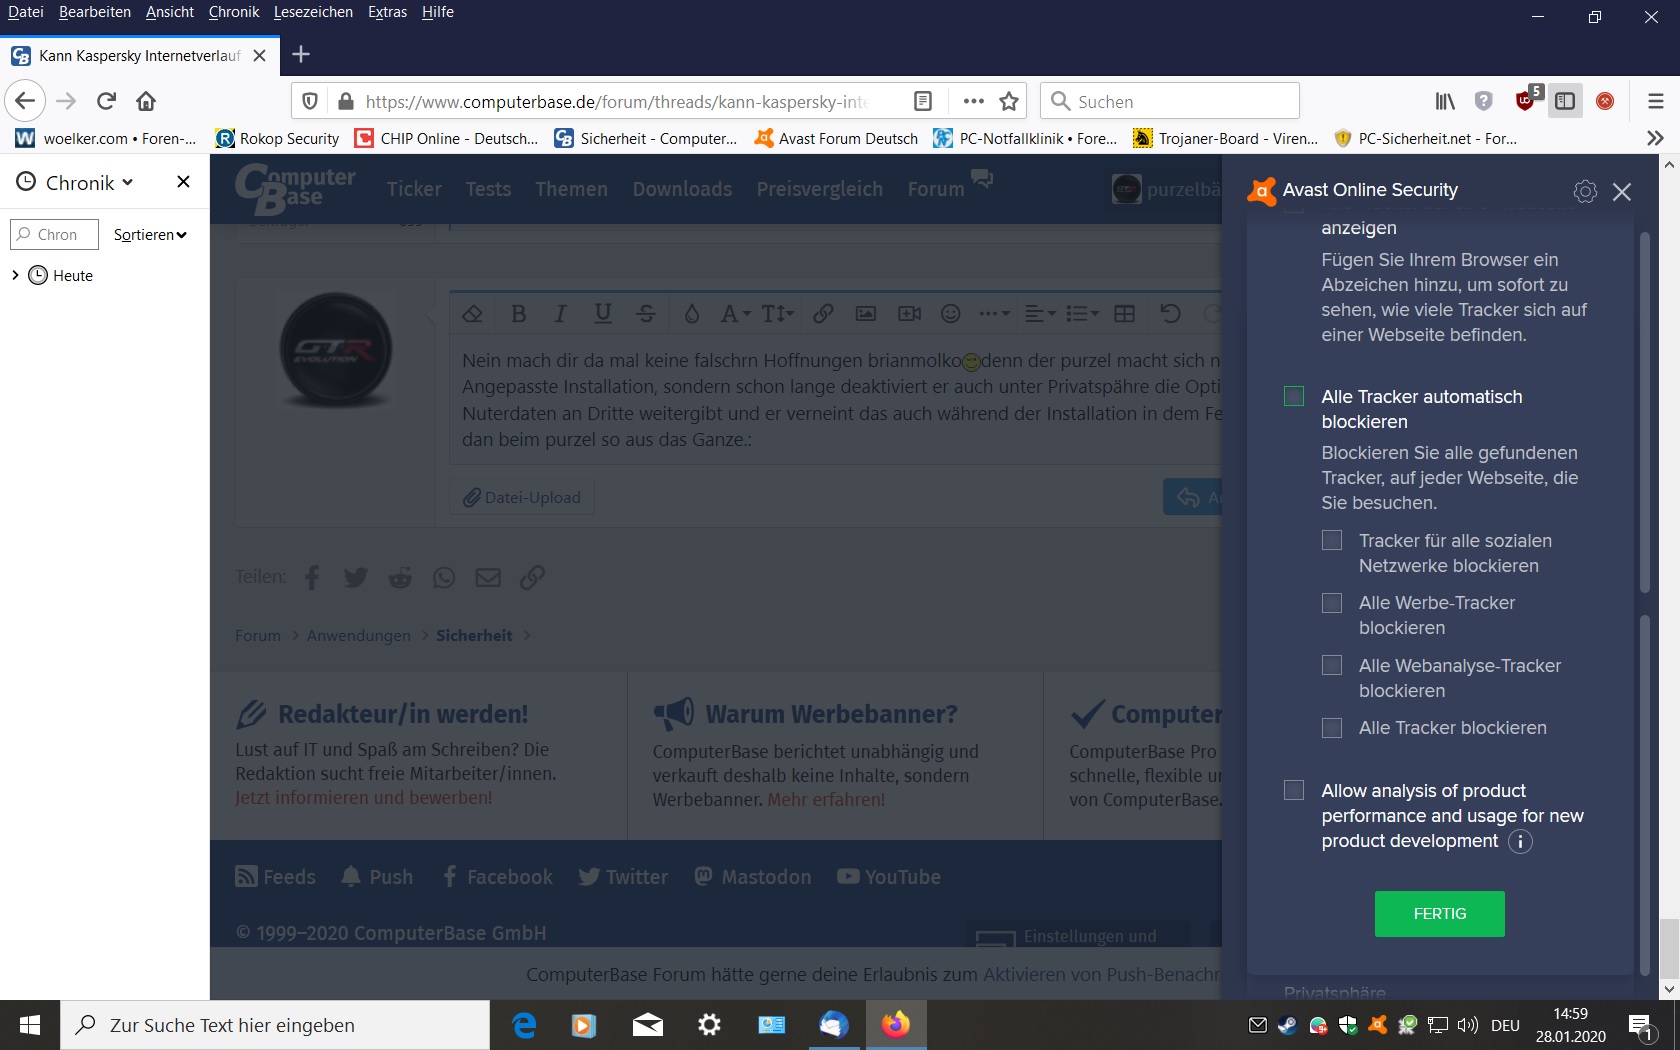
Task: Close the Chronik sidebar
Action: (183, 181)
